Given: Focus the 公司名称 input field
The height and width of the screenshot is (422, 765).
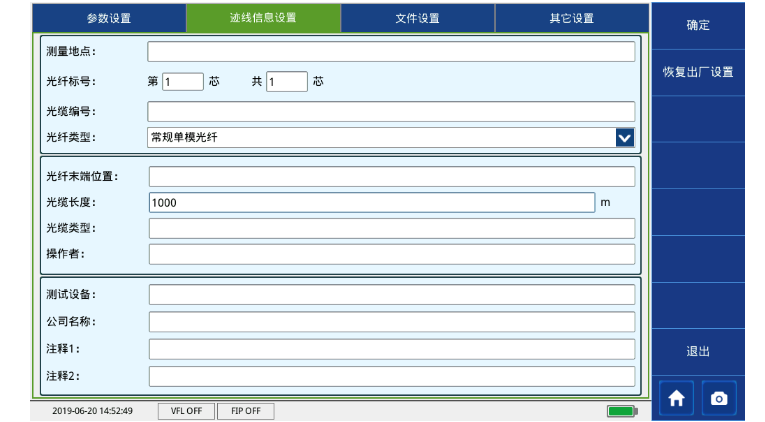Looking at the screenshot, I should tap(392, 322).
